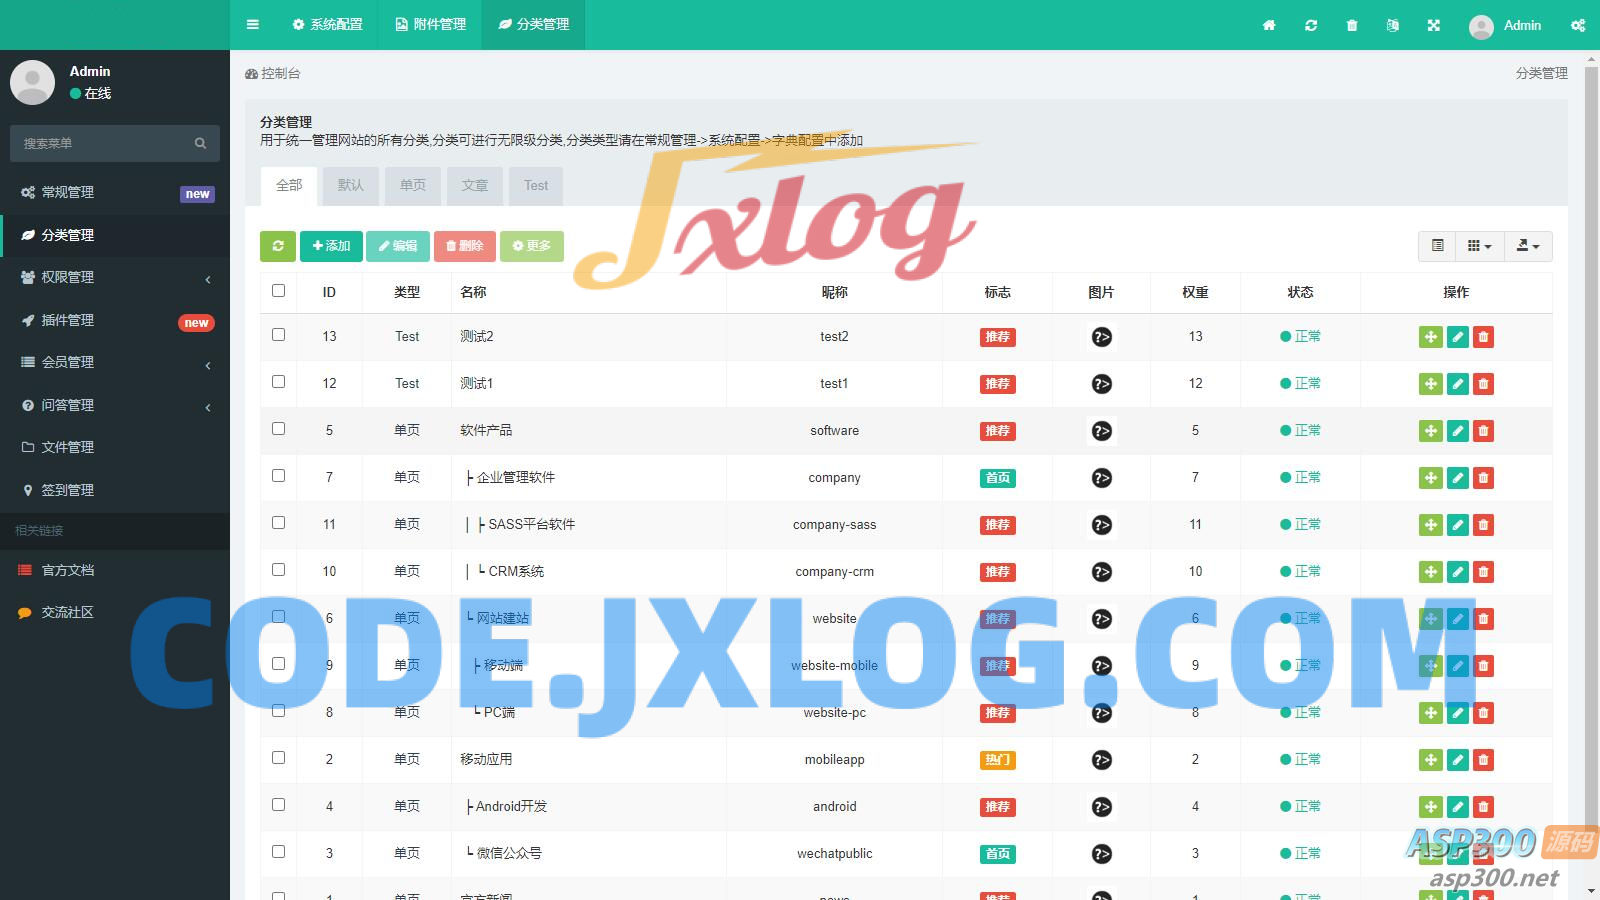Open the columns dropdown grid button
Viewport: 1600px width, 900px height.
1479,246
